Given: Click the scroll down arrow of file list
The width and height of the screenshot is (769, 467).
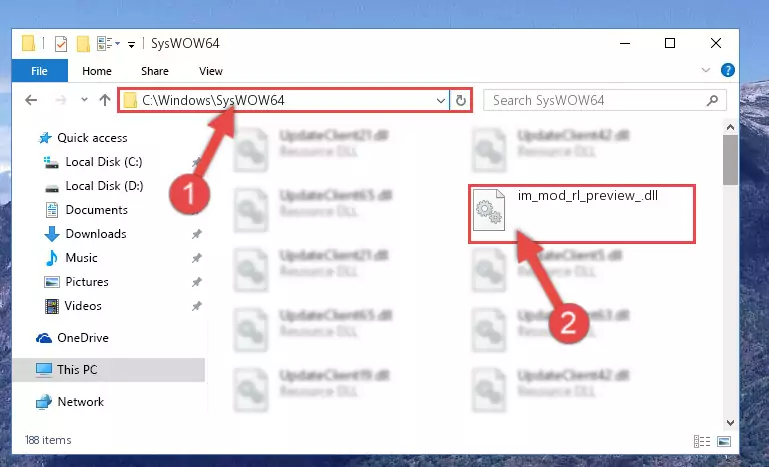Looking at the screenshot, I should click(730, 422).
